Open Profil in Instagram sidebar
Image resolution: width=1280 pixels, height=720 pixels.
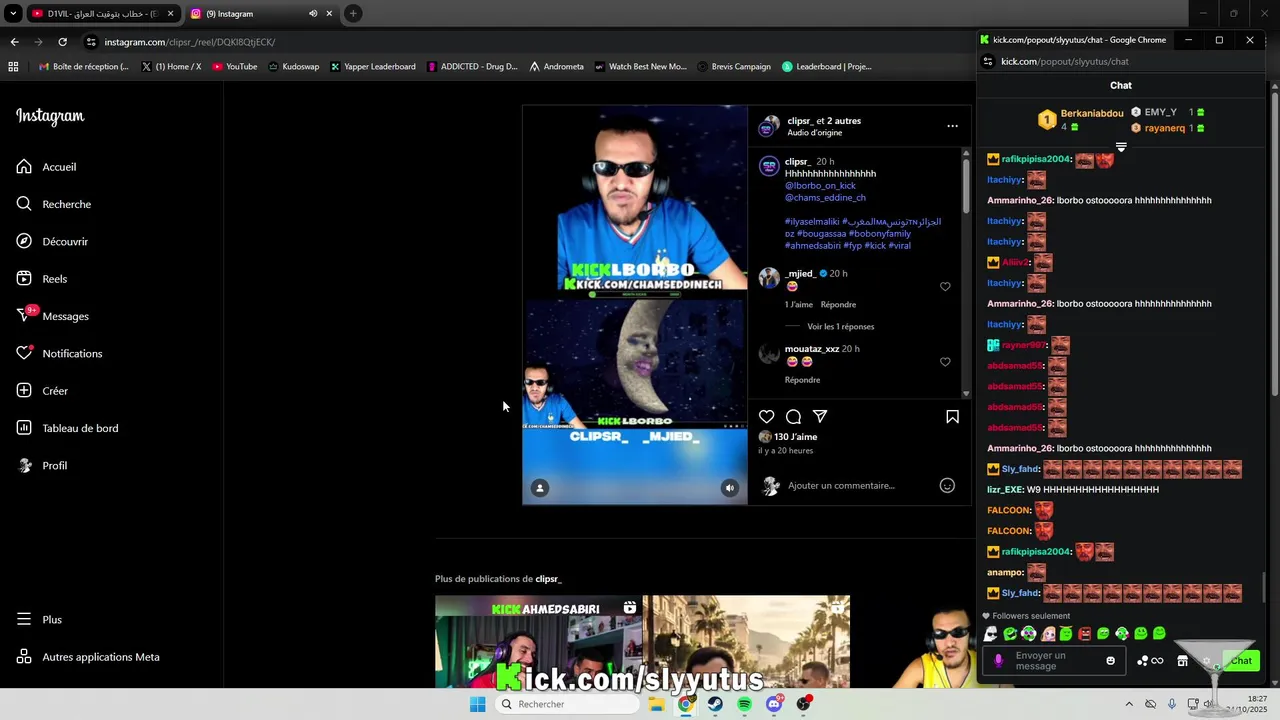click(x=42, y=466)
